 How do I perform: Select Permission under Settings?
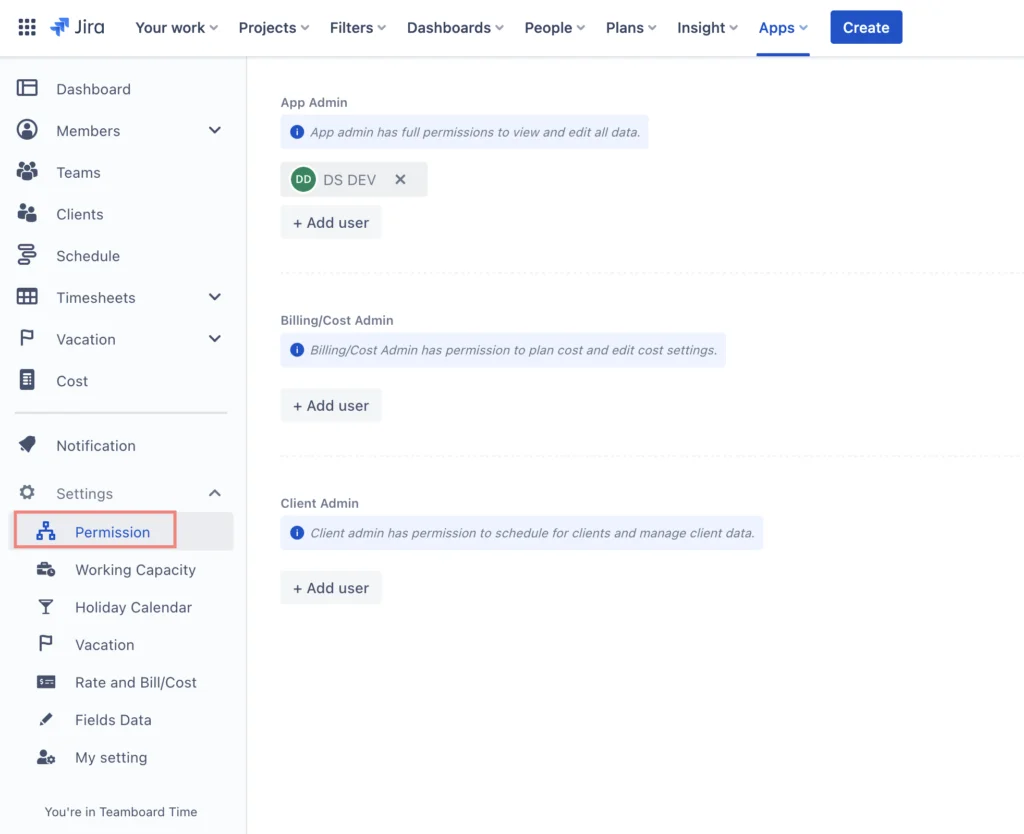112,532
